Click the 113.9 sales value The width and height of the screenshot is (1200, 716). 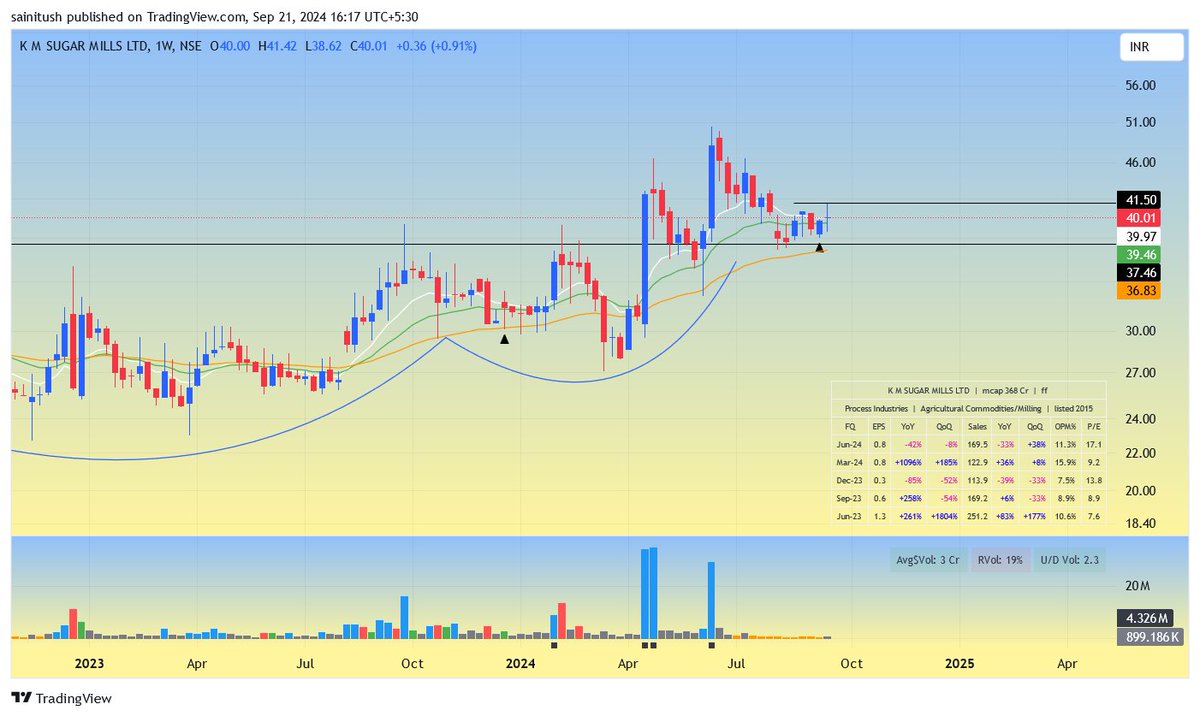click(978, 480)
